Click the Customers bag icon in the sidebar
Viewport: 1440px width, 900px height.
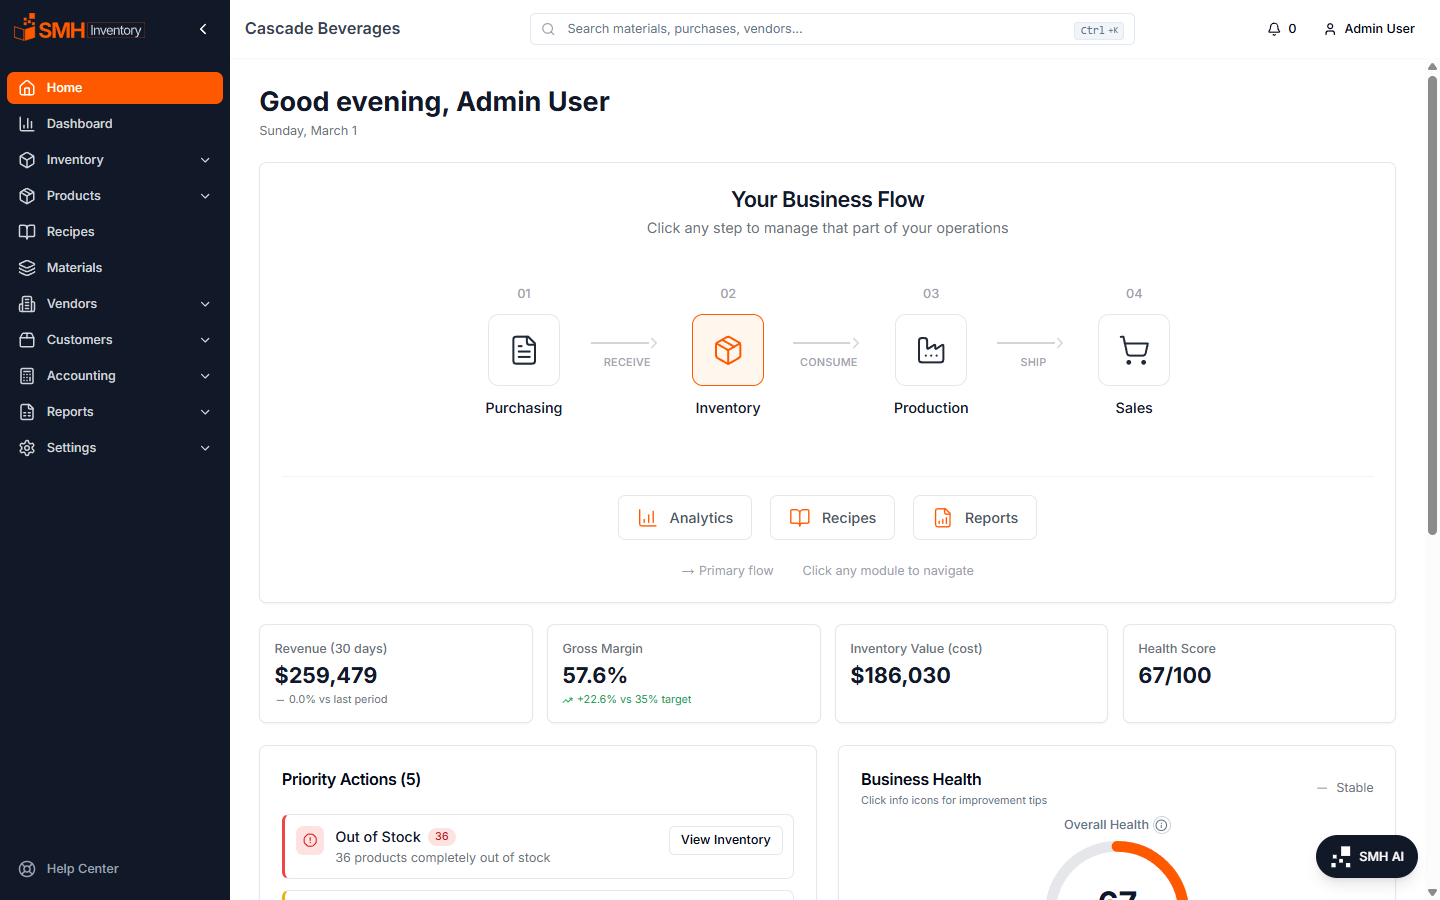tap(27, 340)
